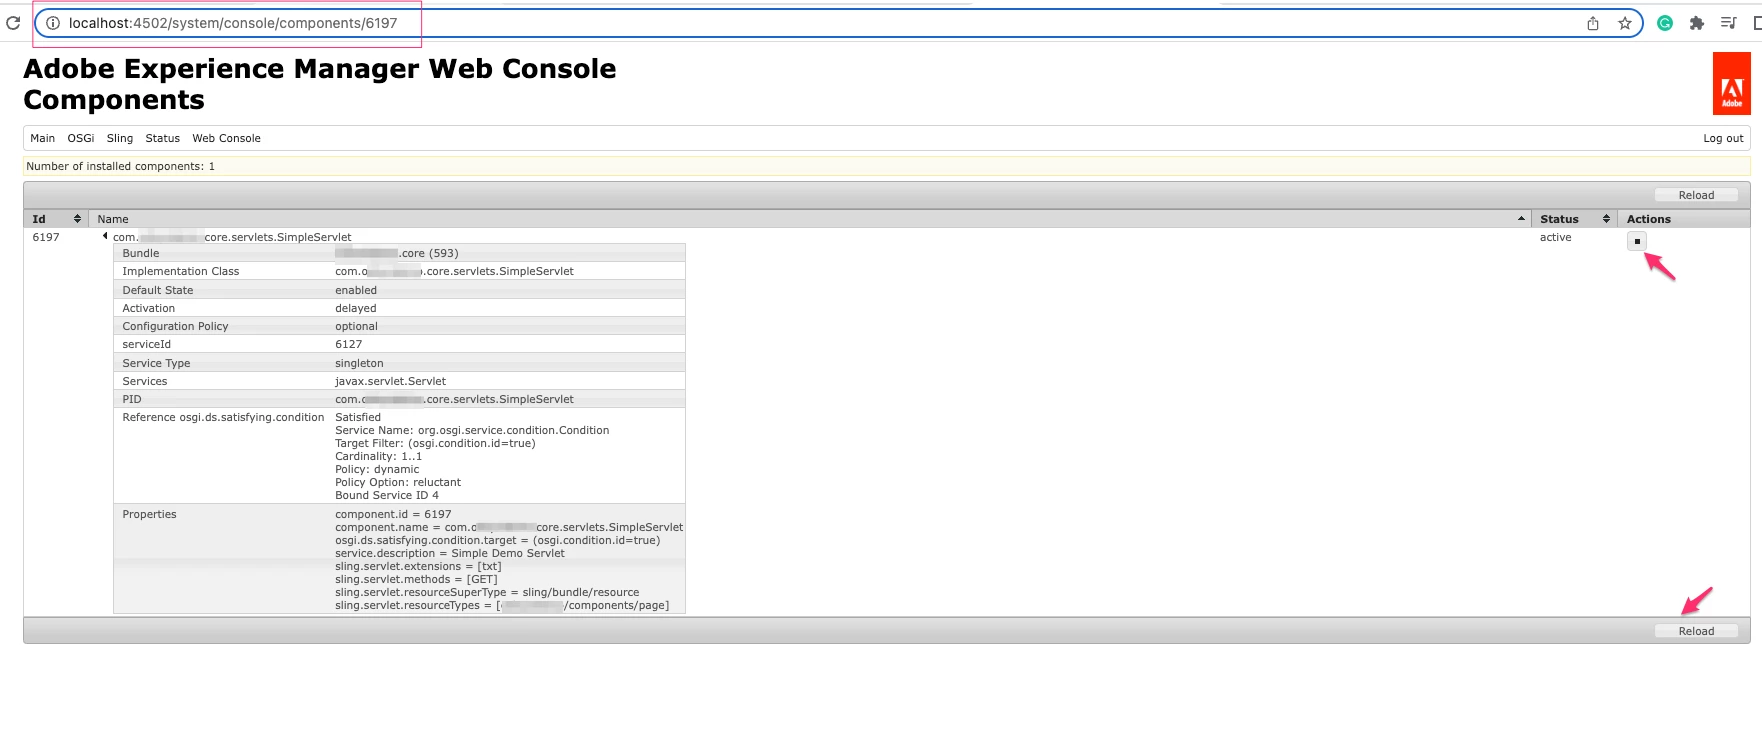
Task: Stop component 6197 with the square action button
Action: click(1637, 241)
